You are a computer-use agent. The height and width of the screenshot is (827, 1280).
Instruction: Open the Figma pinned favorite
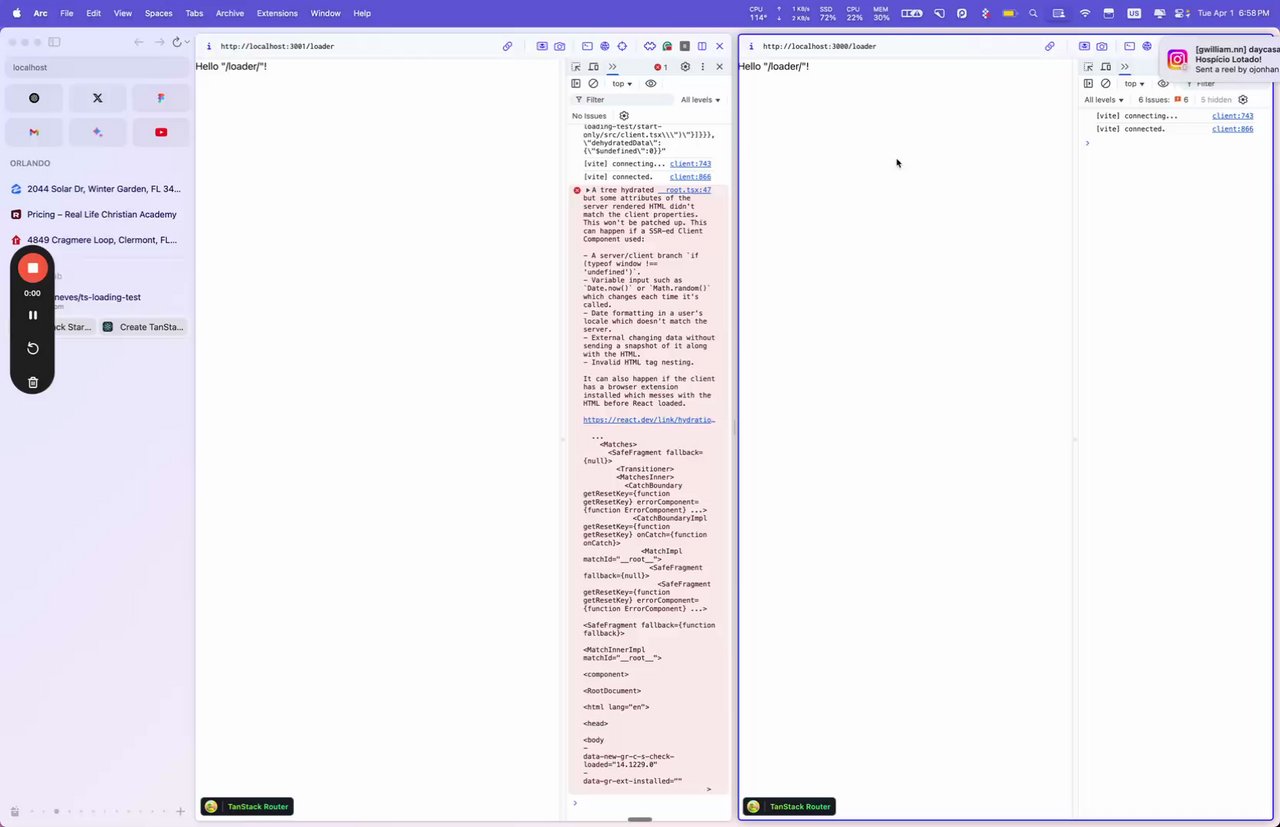click(x=161, y=98)
